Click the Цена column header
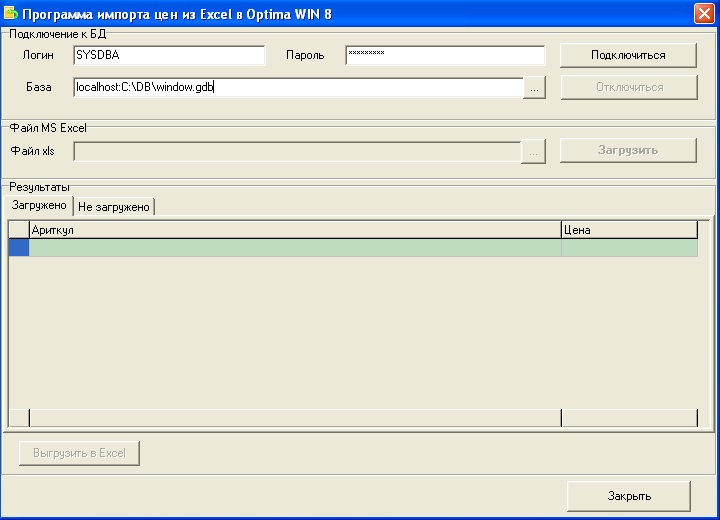This screenshot has height=520, width=720. [628, 230]
